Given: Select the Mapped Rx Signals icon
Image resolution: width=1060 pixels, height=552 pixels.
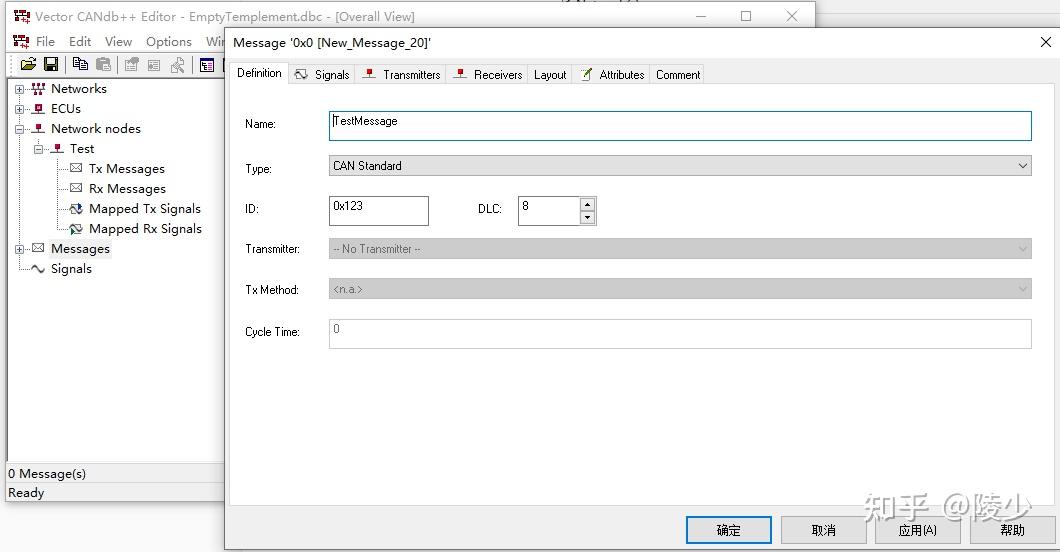Looking at the screenshot, I should pos(76,229).
